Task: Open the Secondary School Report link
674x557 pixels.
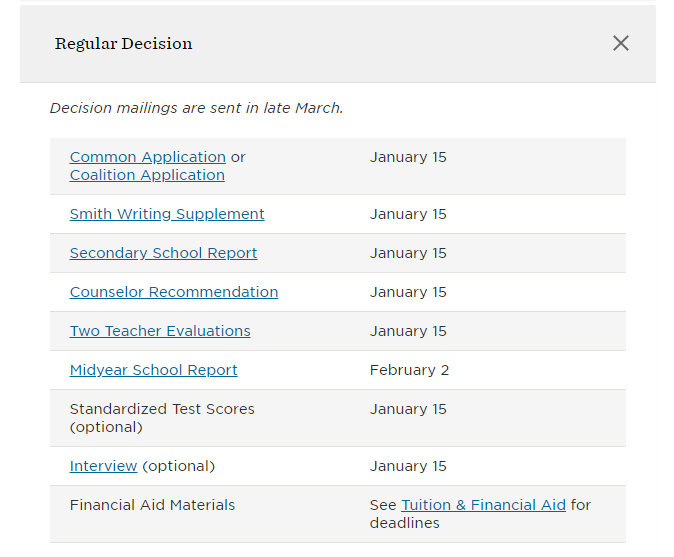Action: [x=163, y=253]
